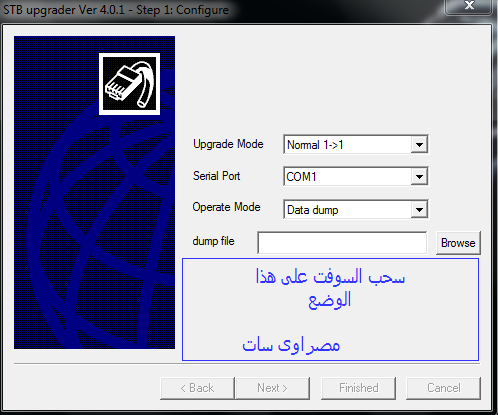This screenshot has width=498, height=415.
Task: Click the 'Next >' button
Action: point(272,388)
